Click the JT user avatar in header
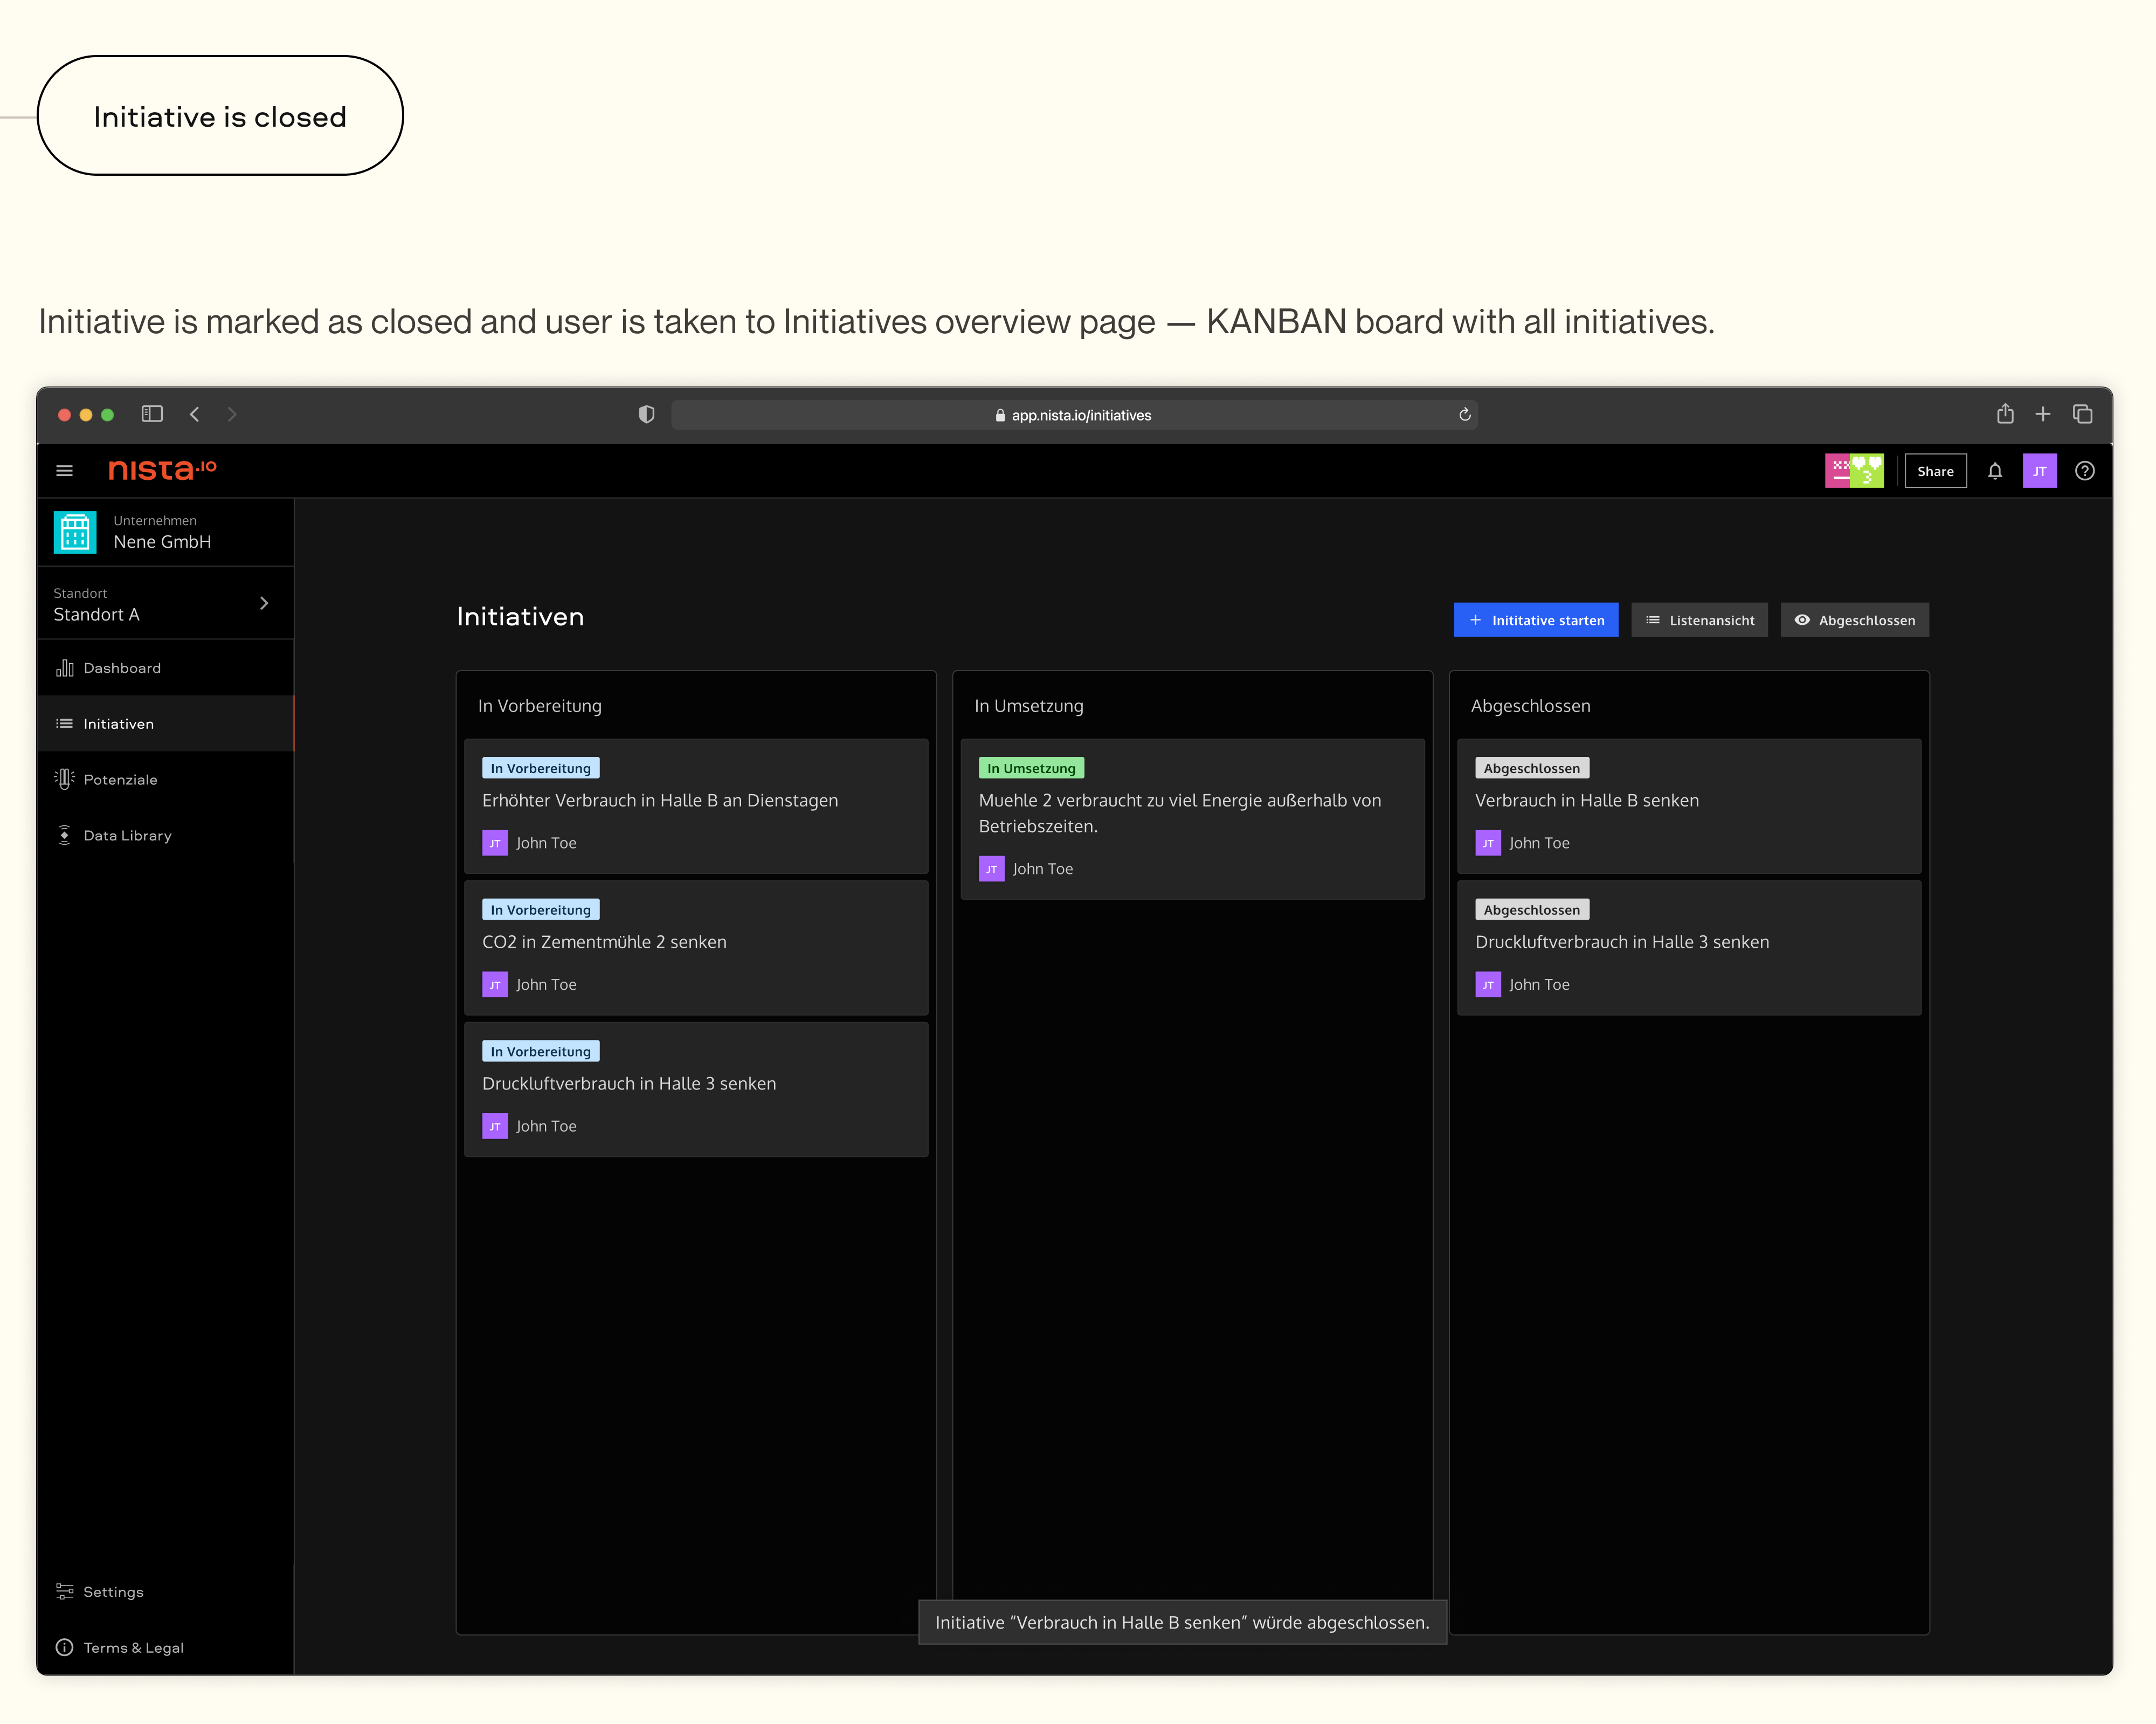This screenshot has height=1724, width=2156. pyautogui.click(x=2040, y=471)
